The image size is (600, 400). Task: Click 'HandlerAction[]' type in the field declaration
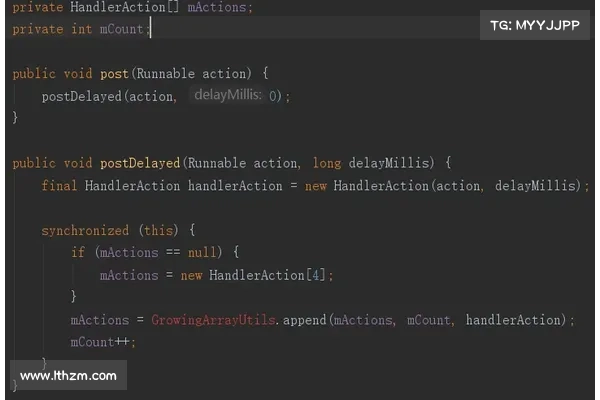(x=124, y=7)
